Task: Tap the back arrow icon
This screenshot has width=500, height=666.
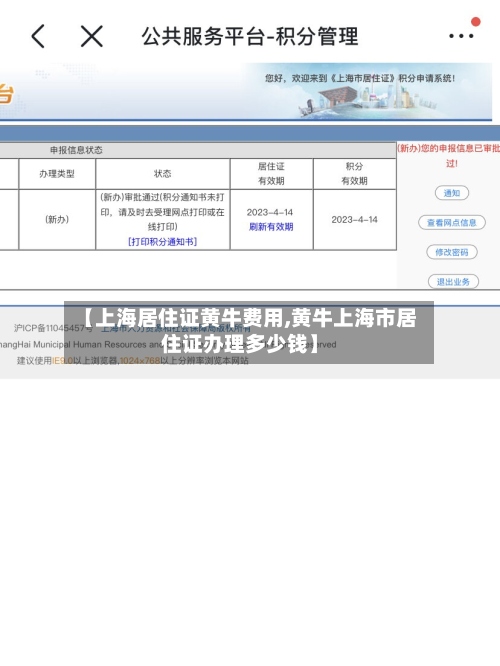Action: pos(38,36)
